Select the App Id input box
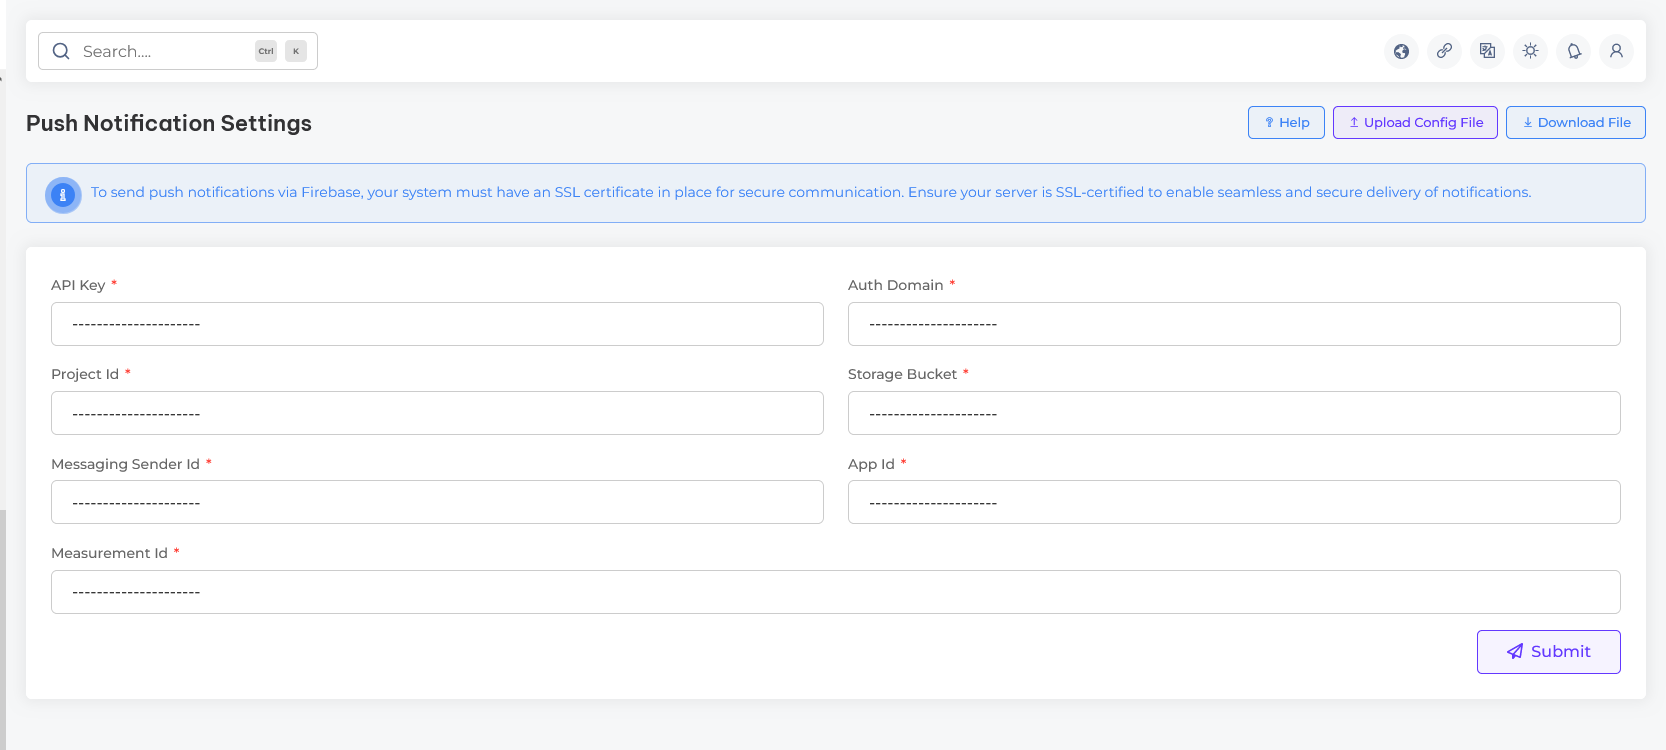The image size is (1666, 750). [x=1233, y=503]
